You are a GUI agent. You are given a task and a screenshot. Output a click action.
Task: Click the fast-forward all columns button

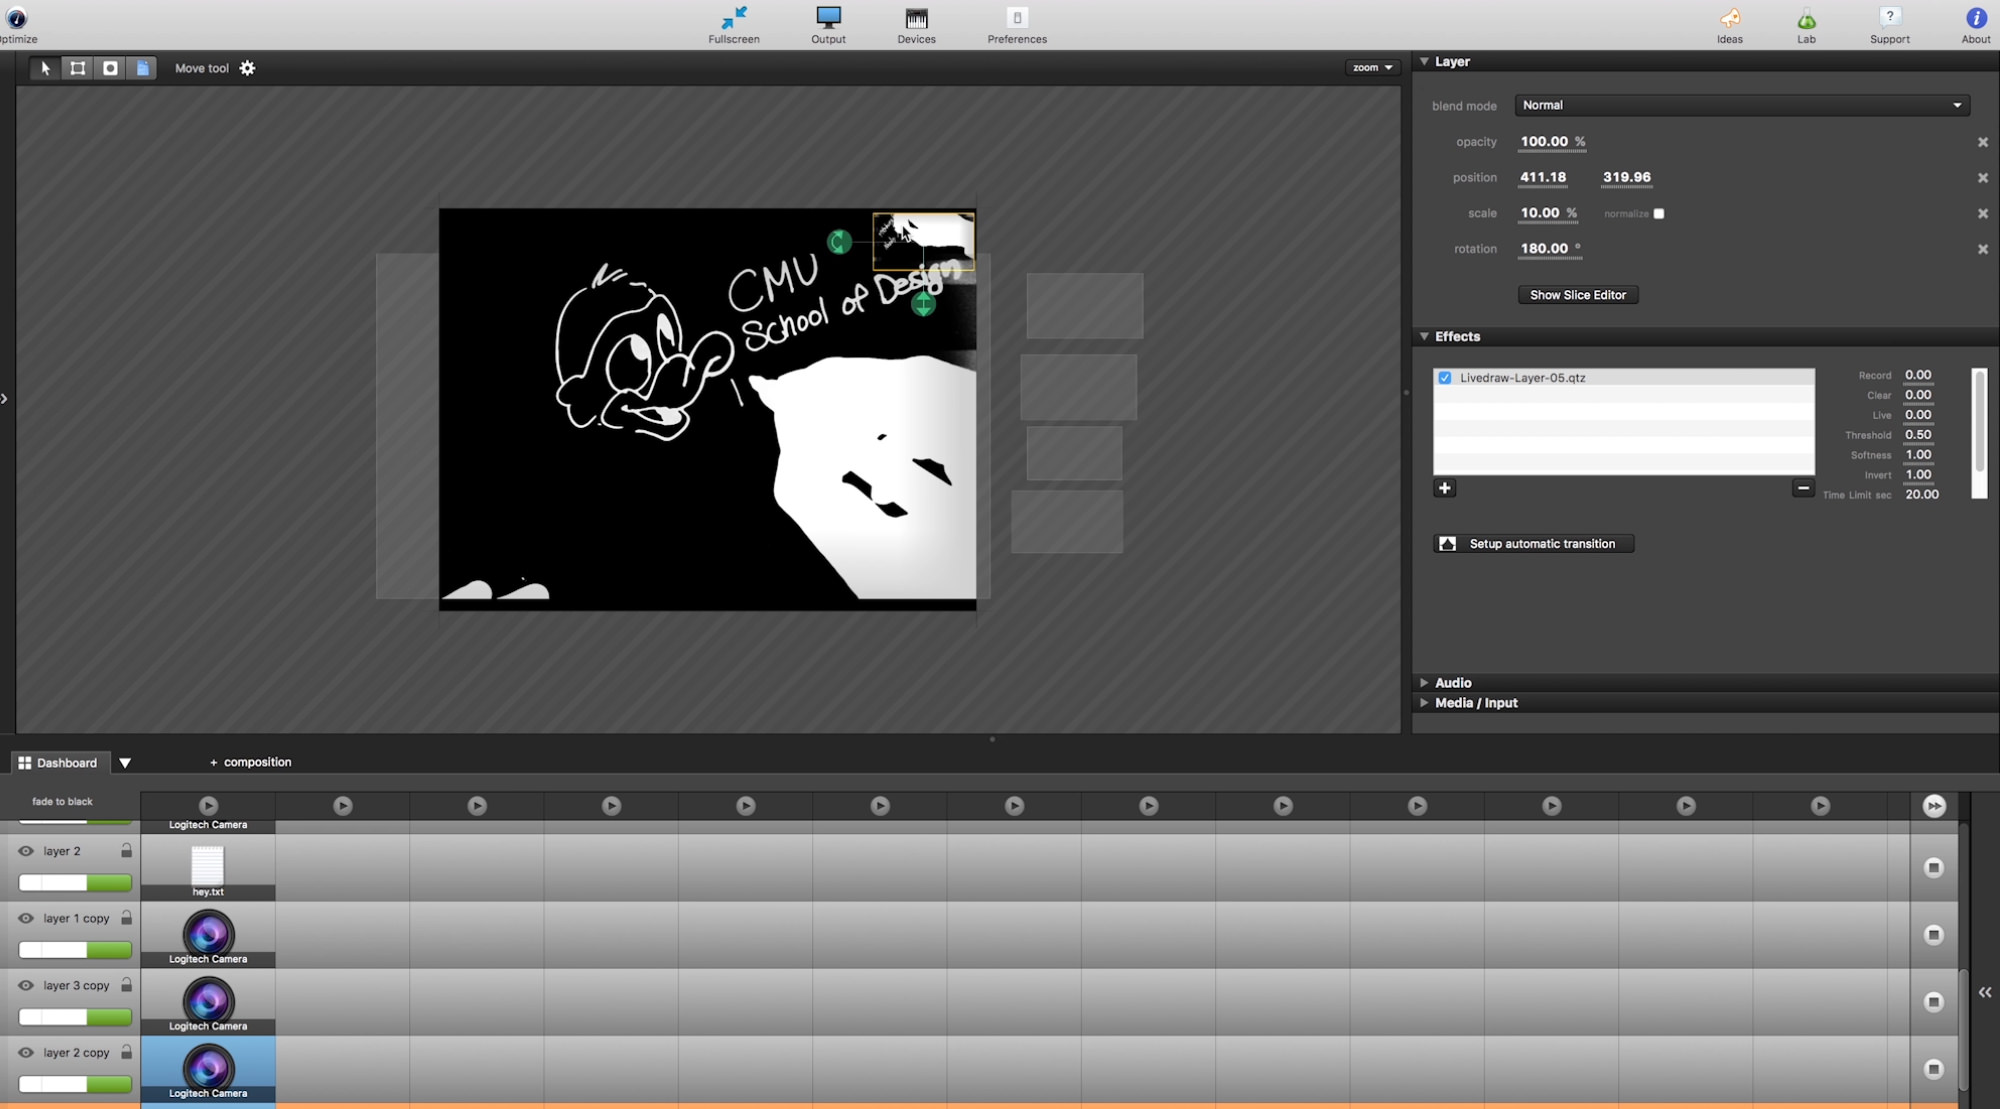click(x=1934, y=806)
